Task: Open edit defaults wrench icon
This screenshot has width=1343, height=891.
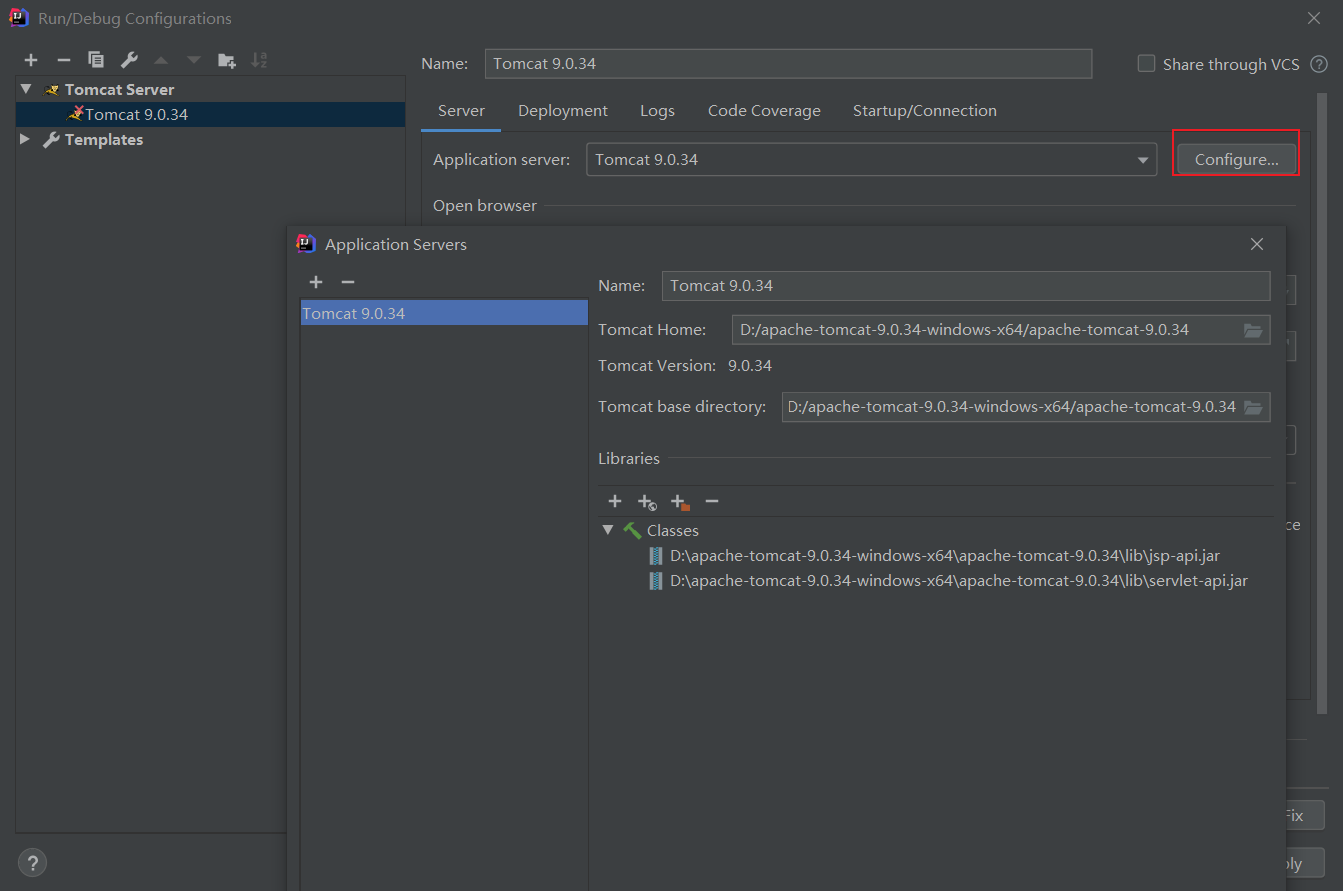Action: tap(129, 61)
